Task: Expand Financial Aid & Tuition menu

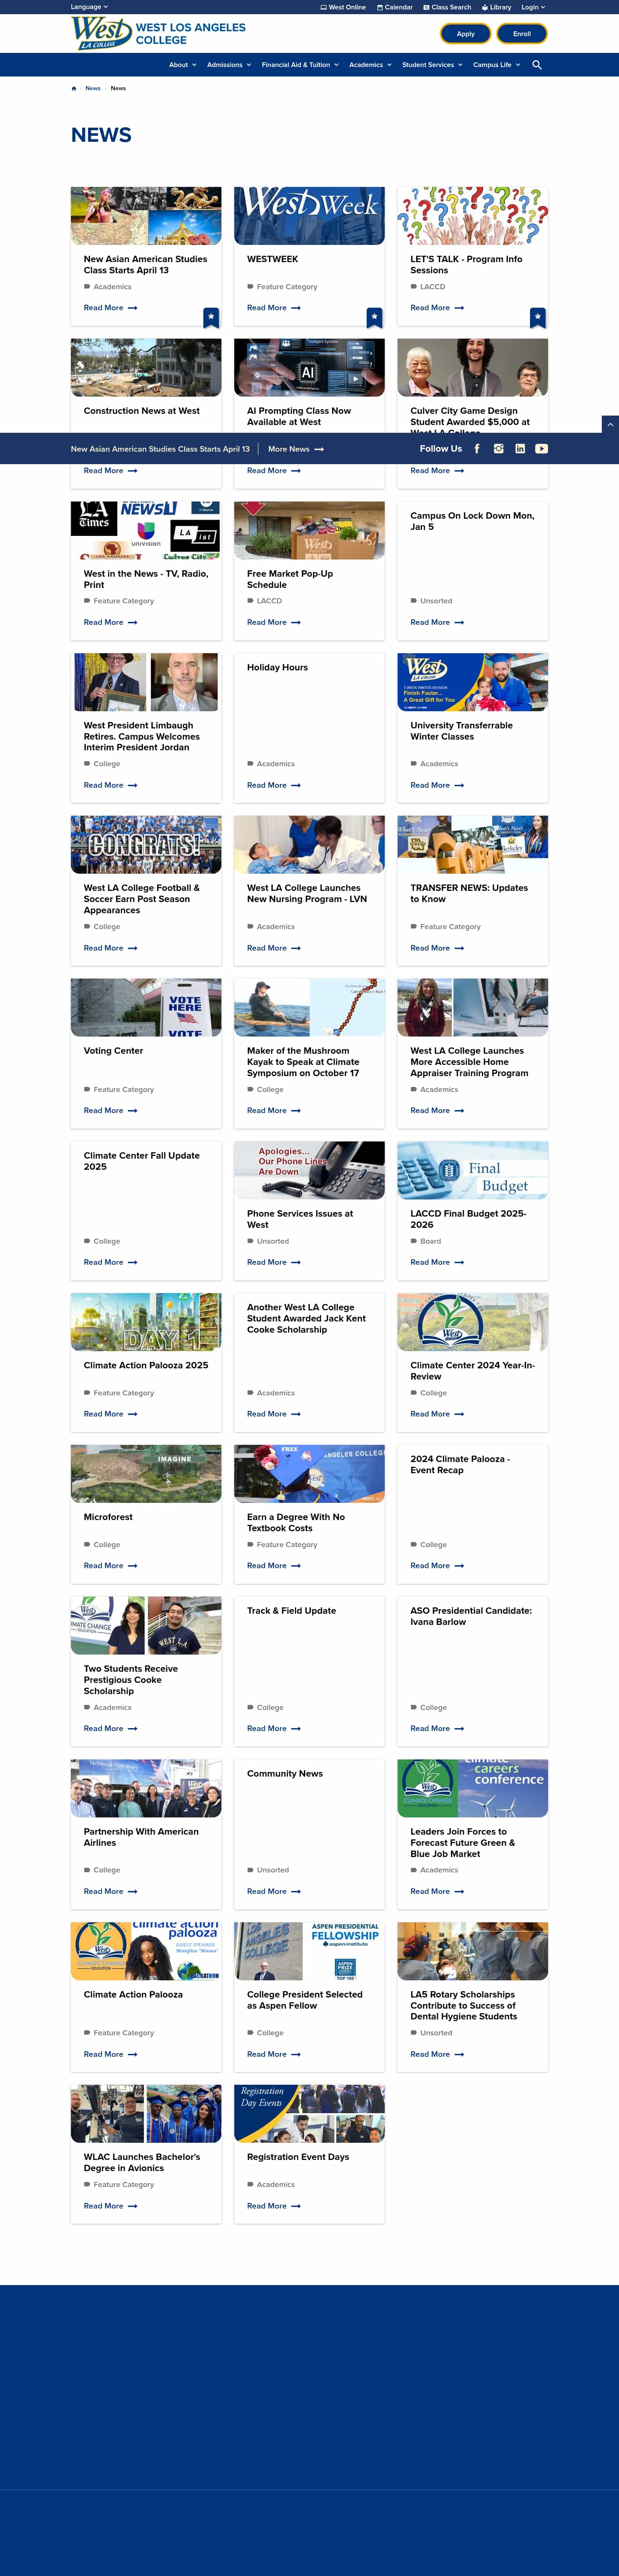Action: (x=300, y=65)
